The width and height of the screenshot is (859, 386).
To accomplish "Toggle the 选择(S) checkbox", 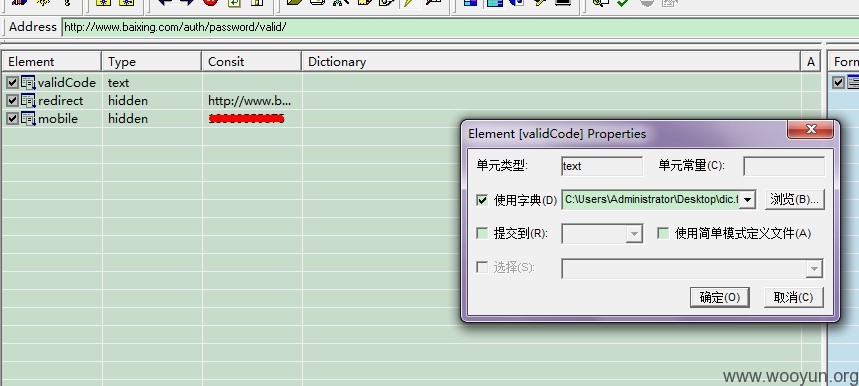I will 482,268.
